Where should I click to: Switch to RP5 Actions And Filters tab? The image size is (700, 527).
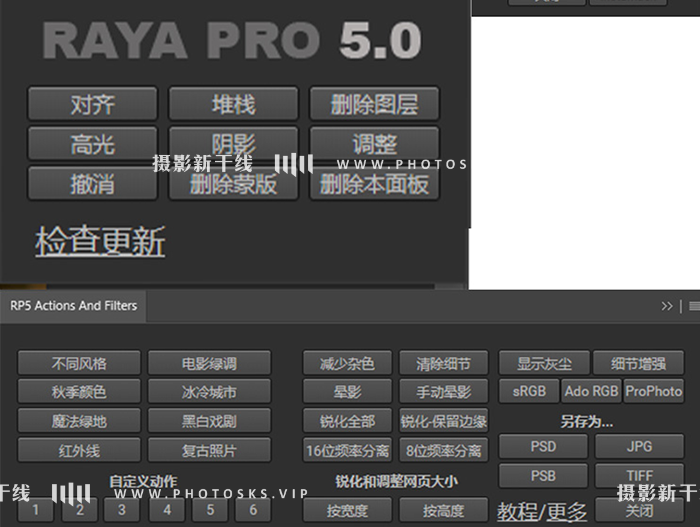point(74,306)
